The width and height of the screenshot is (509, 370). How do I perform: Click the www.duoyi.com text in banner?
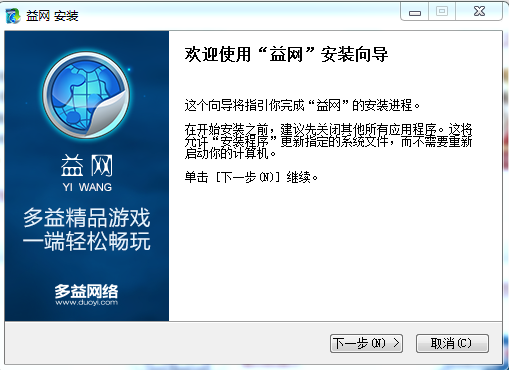[x=87, y=302]
